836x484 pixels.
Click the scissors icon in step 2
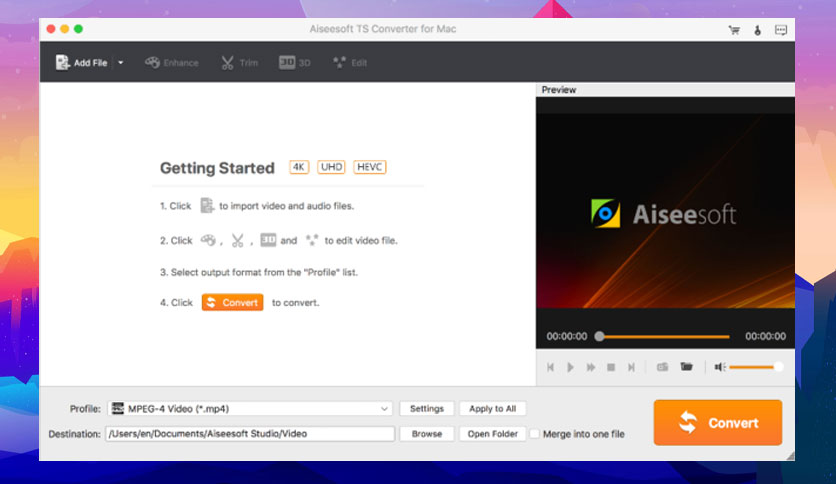point(237,240)
